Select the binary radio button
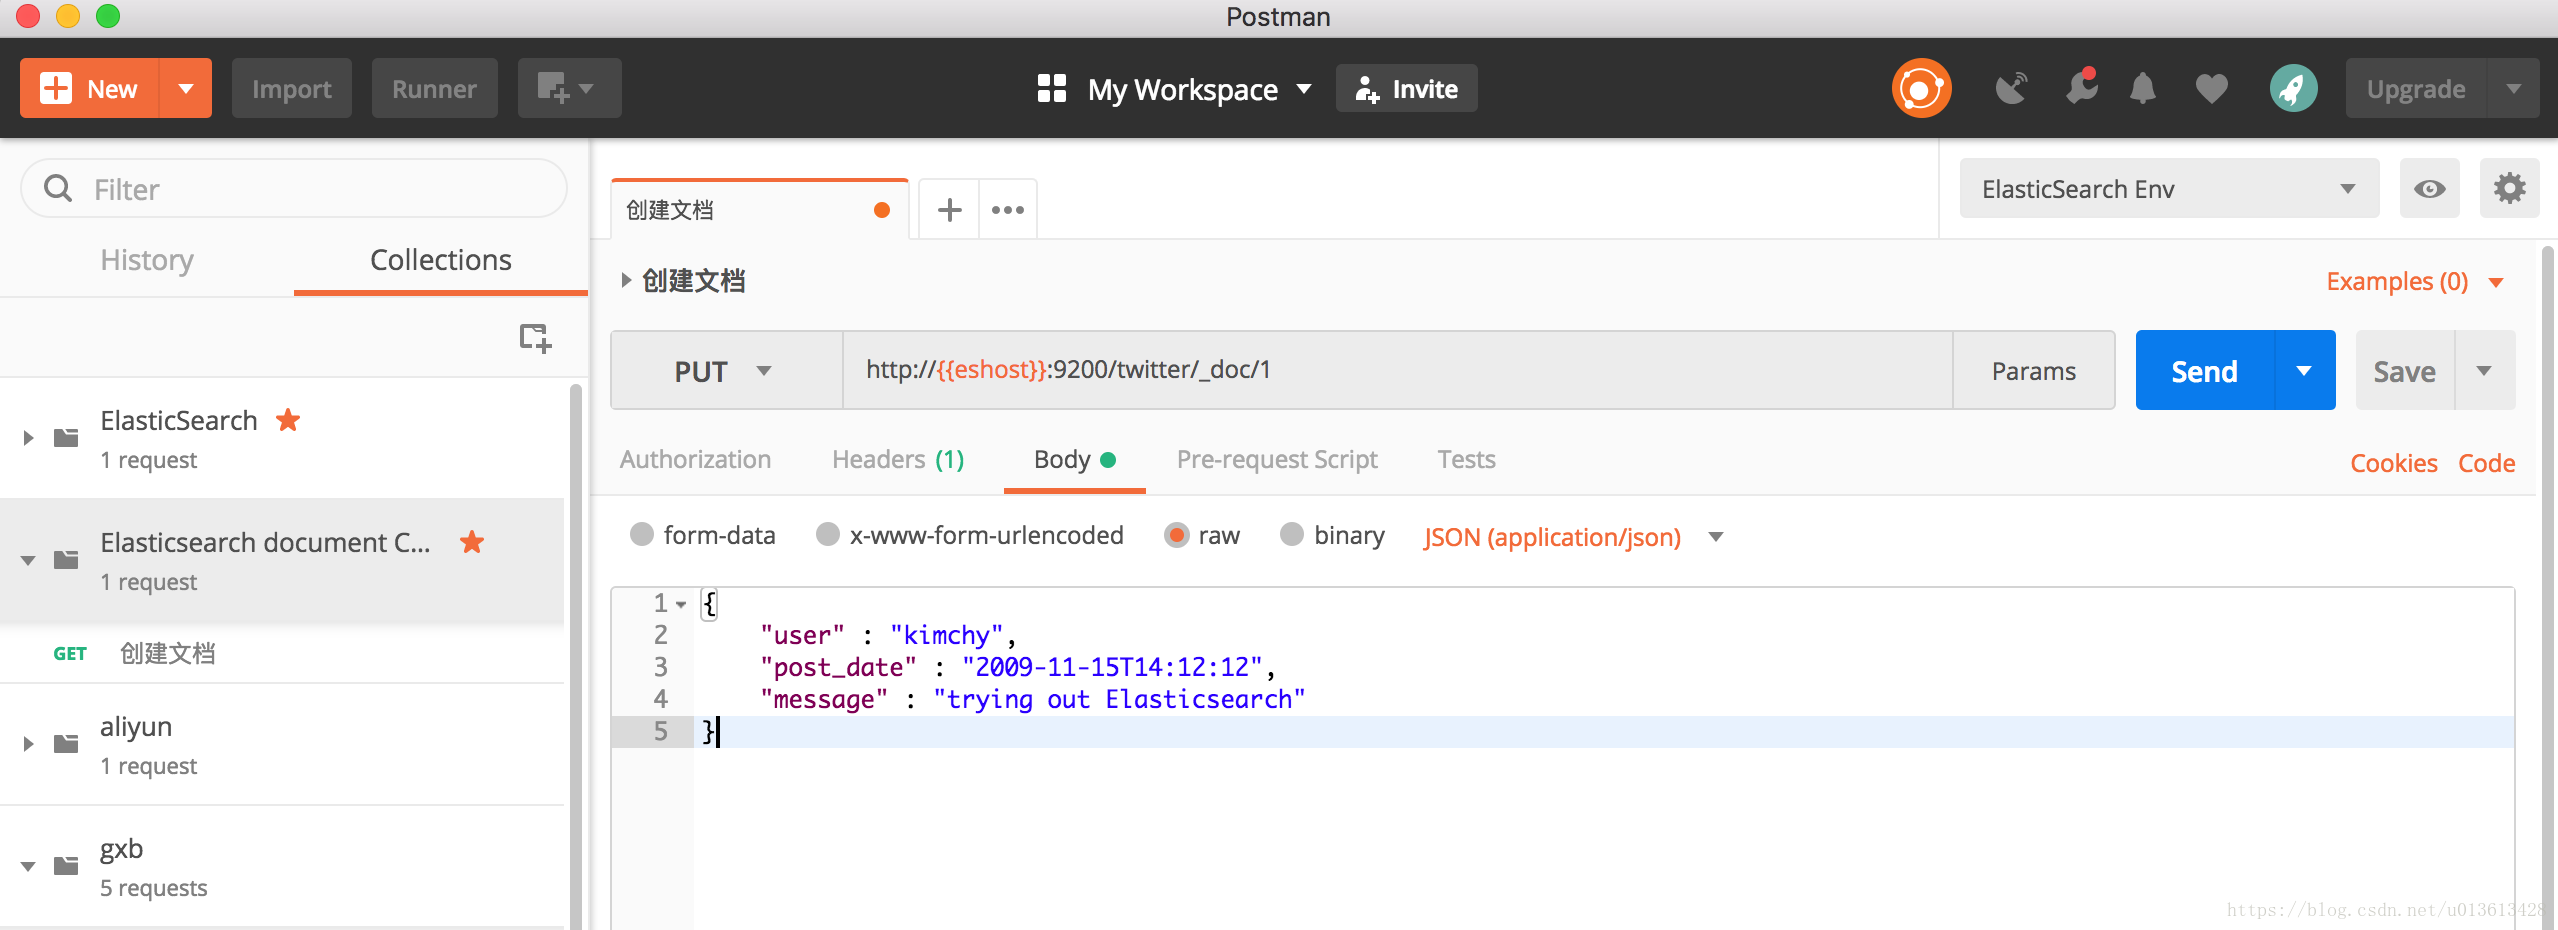2558x930 pixels. (x=1292, y=535)
